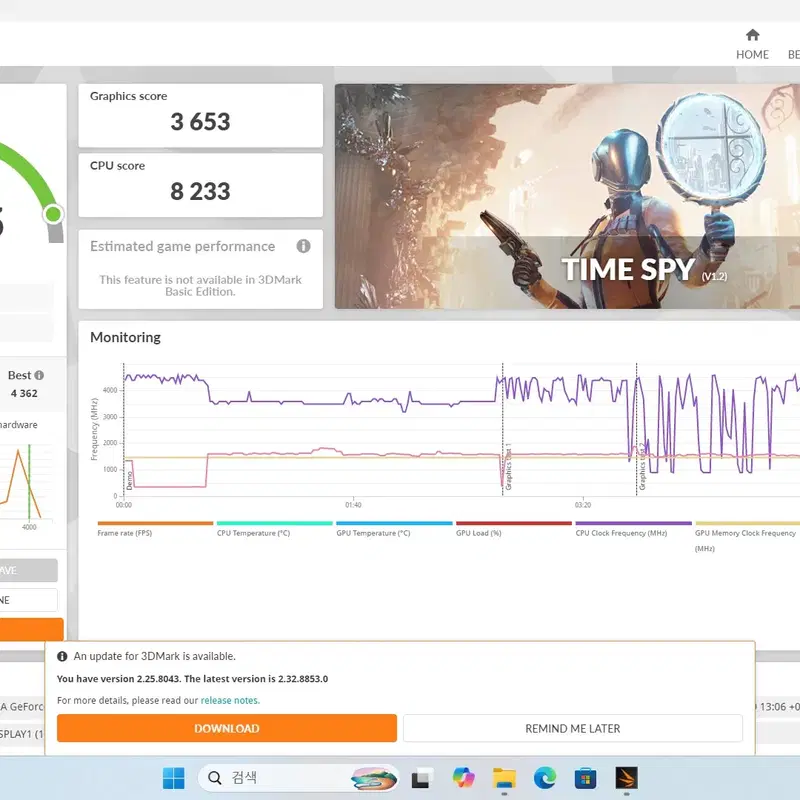Open Microsoft Edge from the taskbar
The width and height of the screenshot is (800, 800).
[x=545, y=778]
